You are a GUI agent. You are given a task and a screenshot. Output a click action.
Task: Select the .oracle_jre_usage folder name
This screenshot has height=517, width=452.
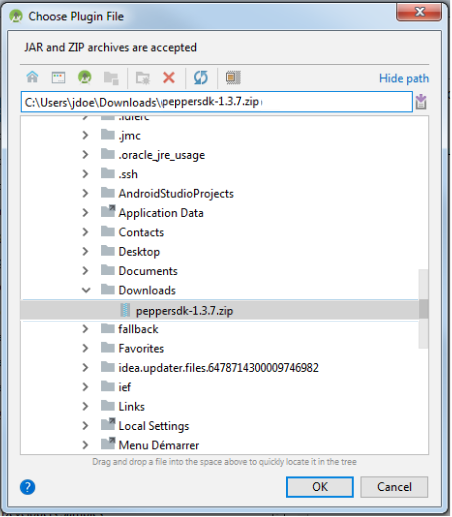coord(162,155)
